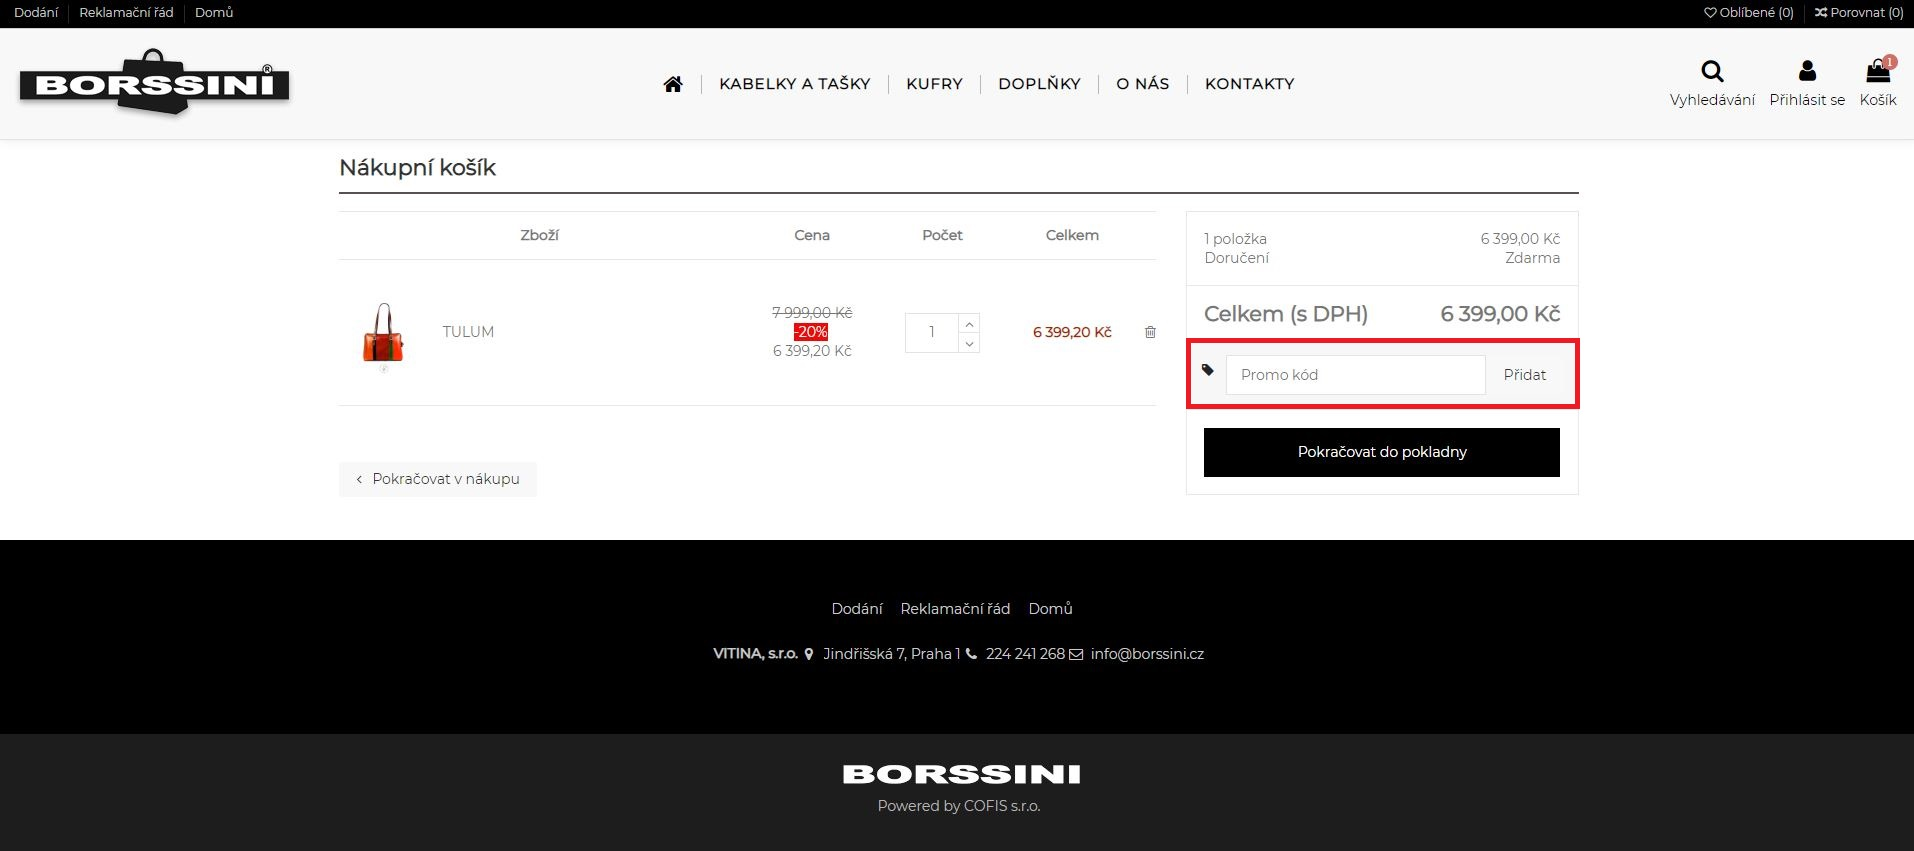1914x851 pixels.
Task: Click Dodání link in top bar
Action: (36, 13)
